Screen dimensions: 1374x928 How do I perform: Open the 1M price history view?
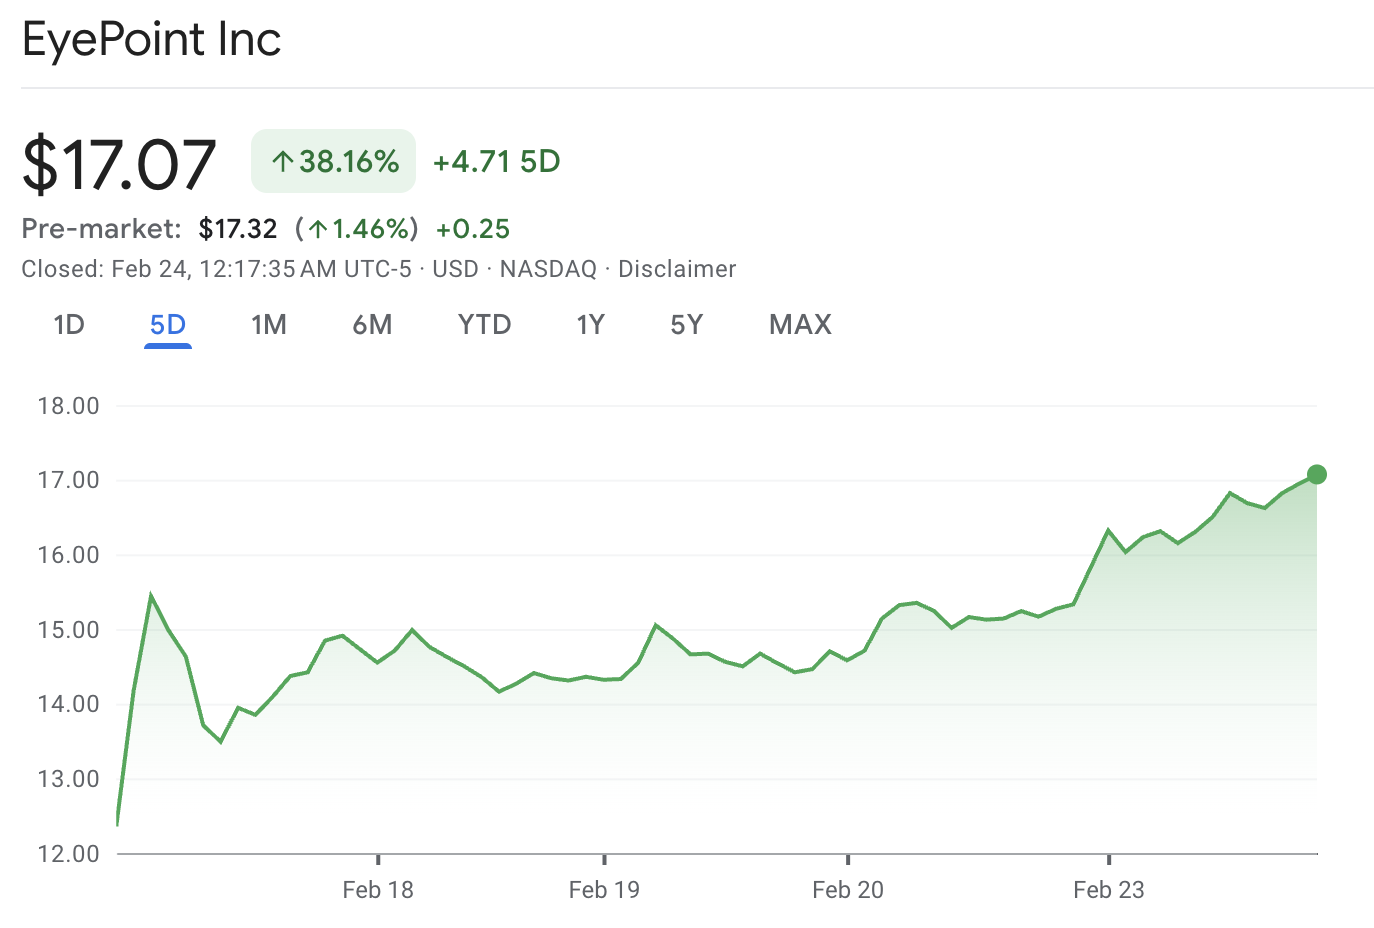point(269,324)
